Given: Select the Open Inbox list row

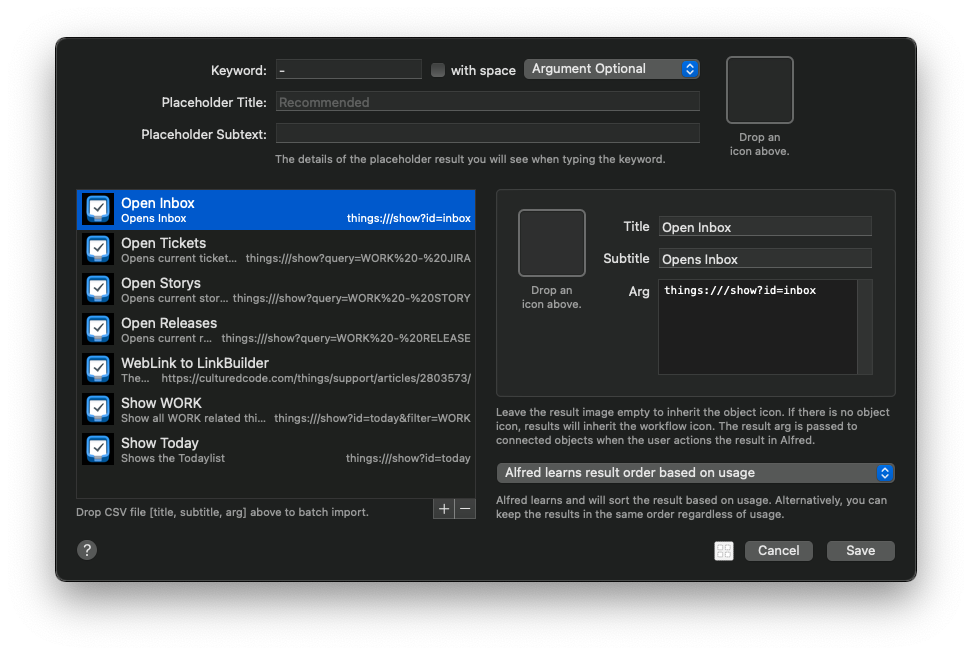Looking at the screenshot, I should click(276, 210).
